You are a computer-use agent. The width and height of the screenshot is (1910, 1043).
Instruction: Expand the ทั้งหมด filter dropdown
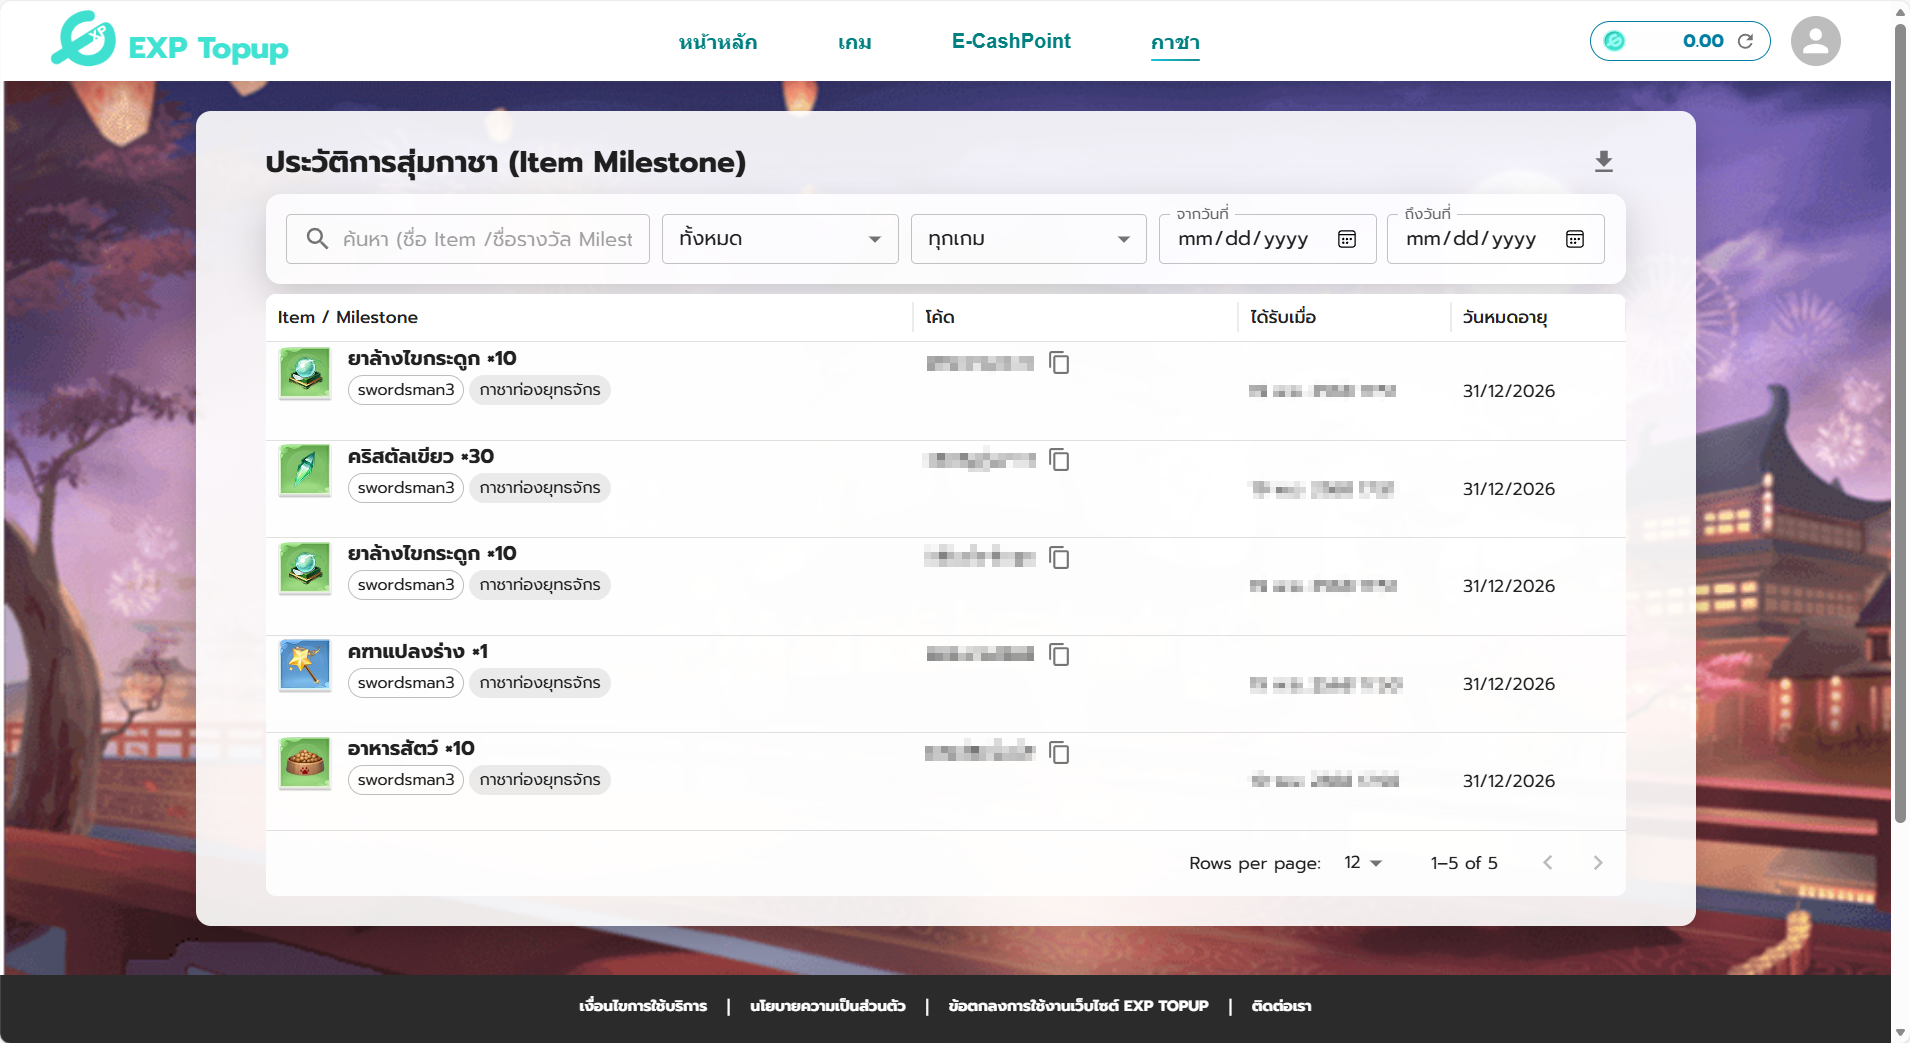(779, 239)
